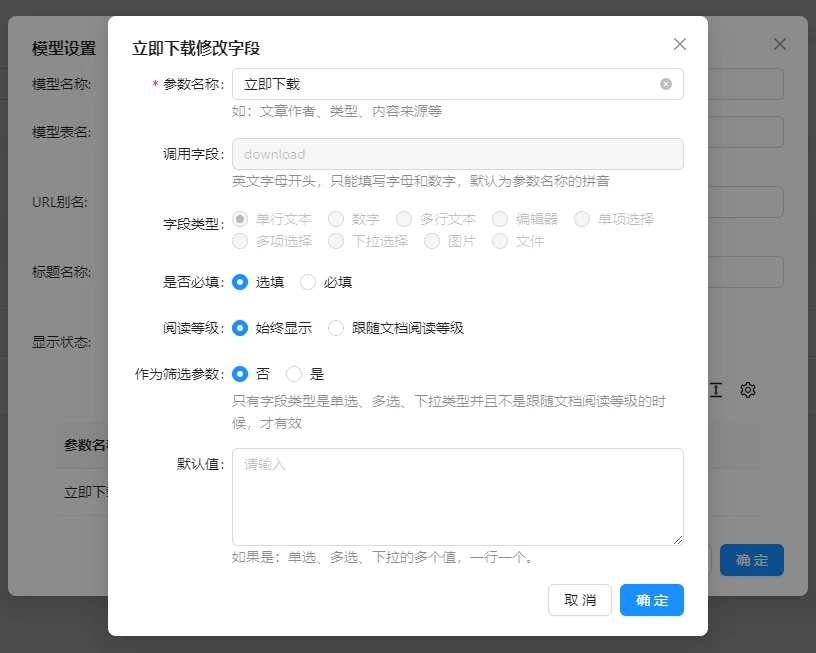Focus the 默认值 text area
The height and width of the screenshot is (653, 816).
tap(457, 497)
